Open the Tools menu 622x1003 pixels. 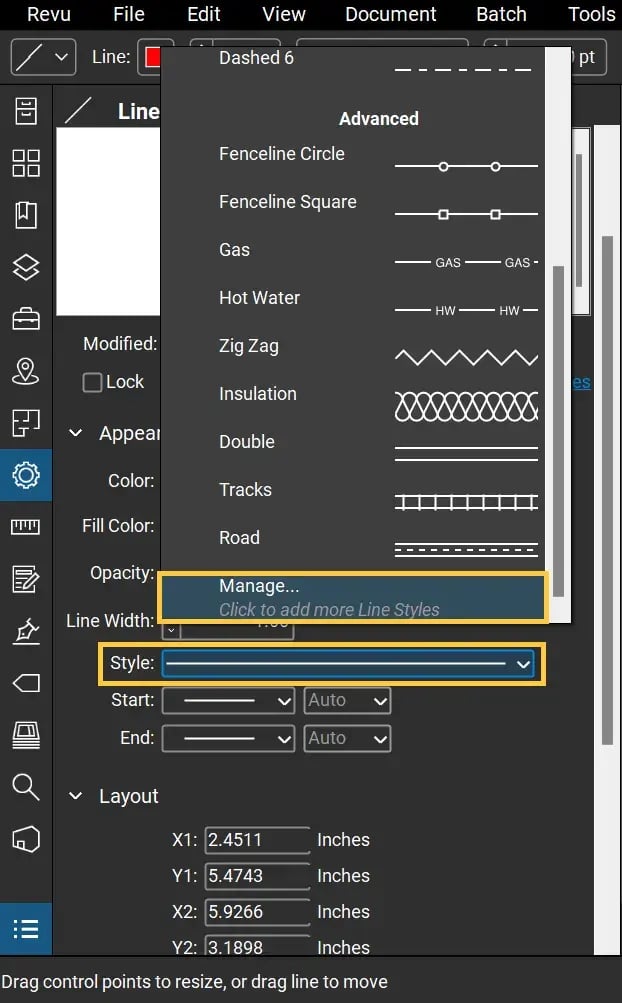[591, 14]
